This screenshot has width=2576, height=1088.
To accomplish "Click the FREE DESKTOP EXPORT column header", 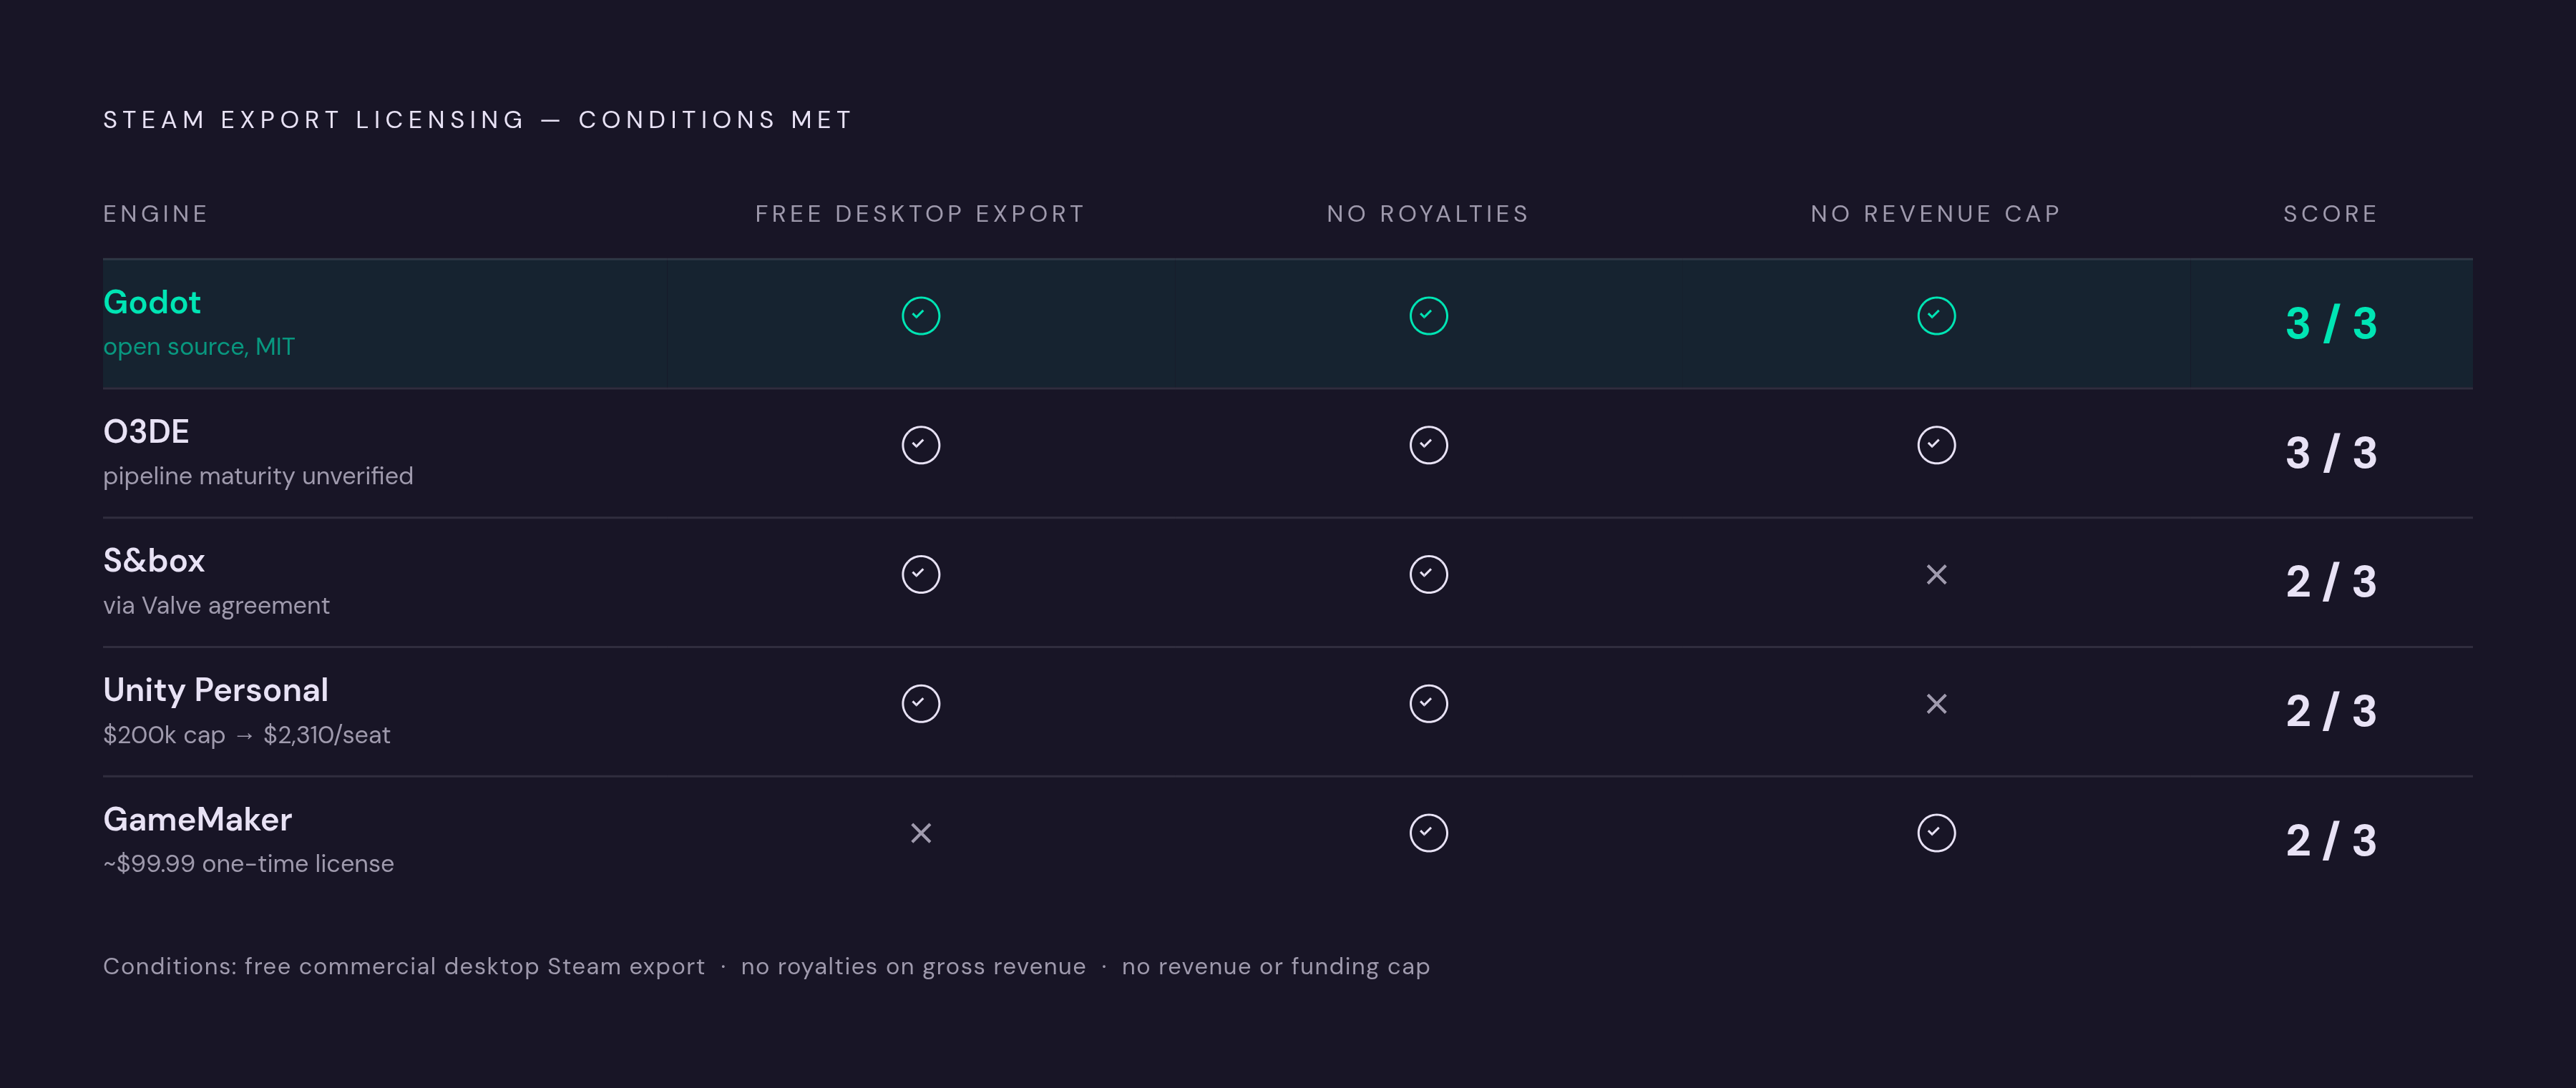I will [x=920, y=214].
